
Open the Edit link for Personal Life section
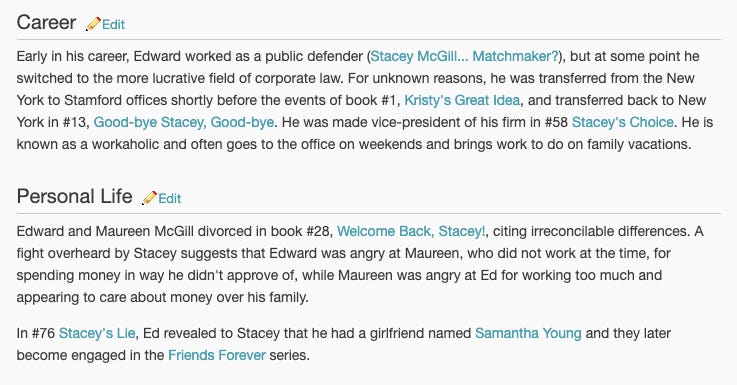coord(170,199)
